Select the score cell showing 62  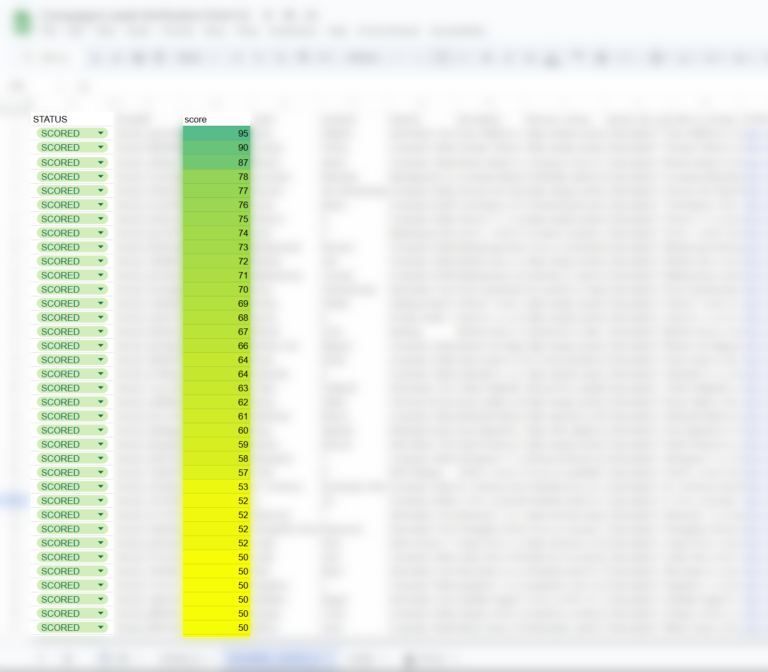(216, 402)
